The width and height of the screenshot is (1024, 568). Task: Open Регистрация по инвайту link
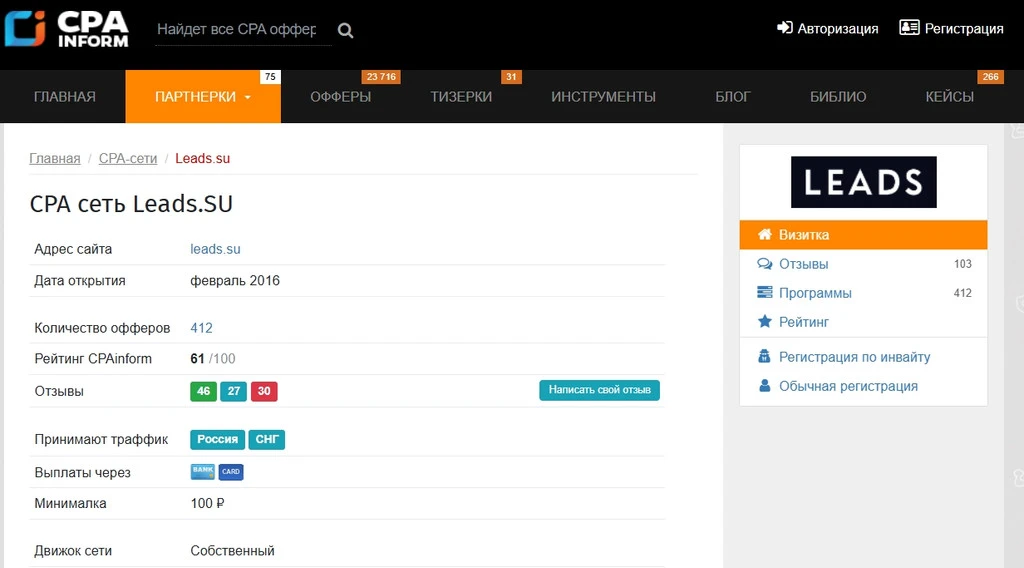pos(854,357)
